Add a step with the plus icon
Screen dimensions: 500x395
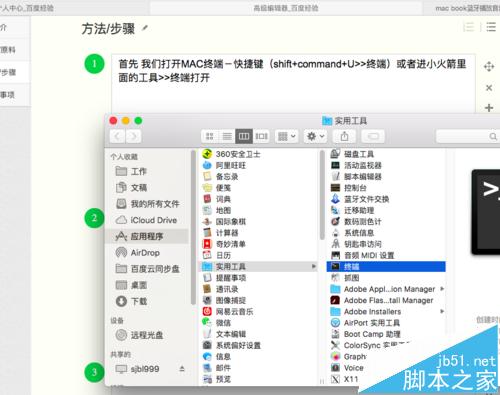[x=489, y=108]
